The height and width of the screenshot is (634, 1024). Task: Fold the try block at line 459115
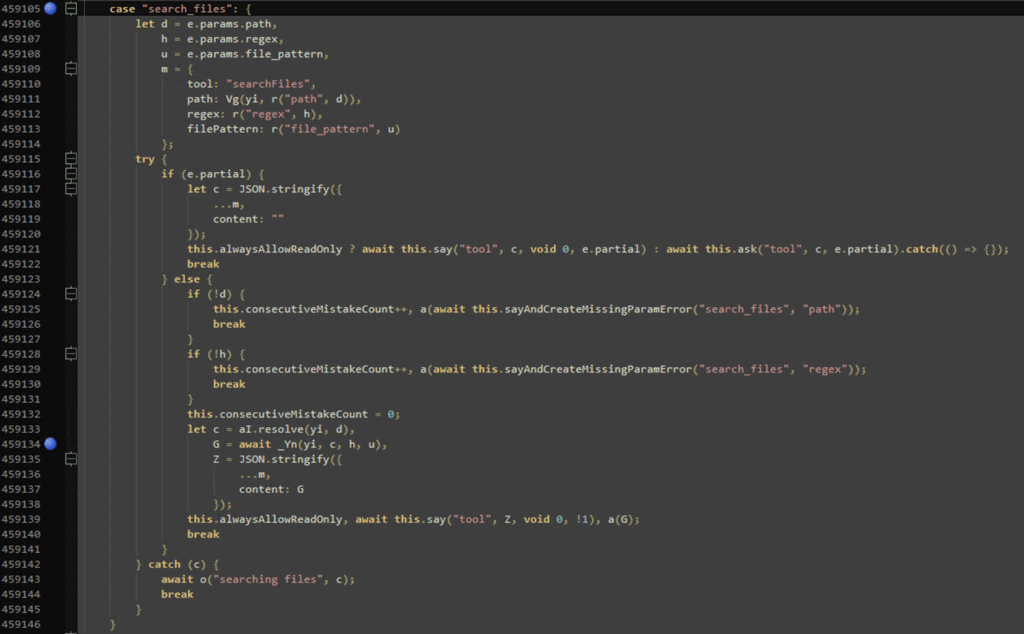[70, 159]
